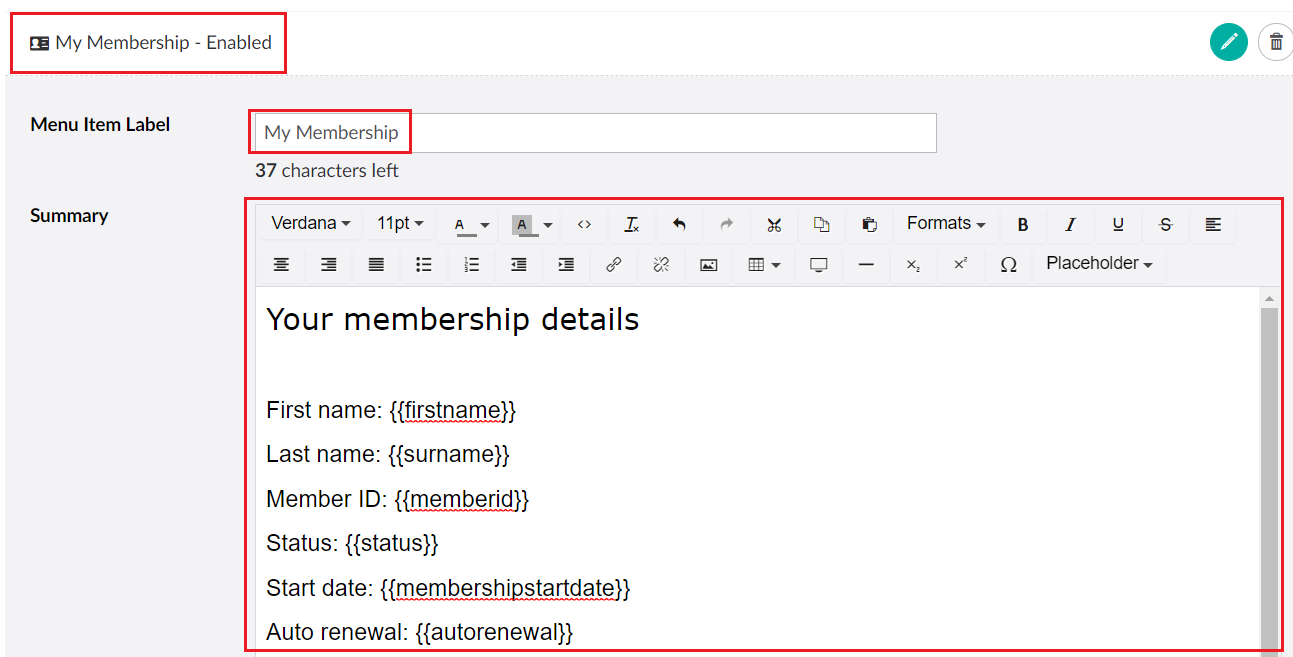
Task: Open the 11pt font size dropdown
Action: pyautogui.click(x=399, y=224)
